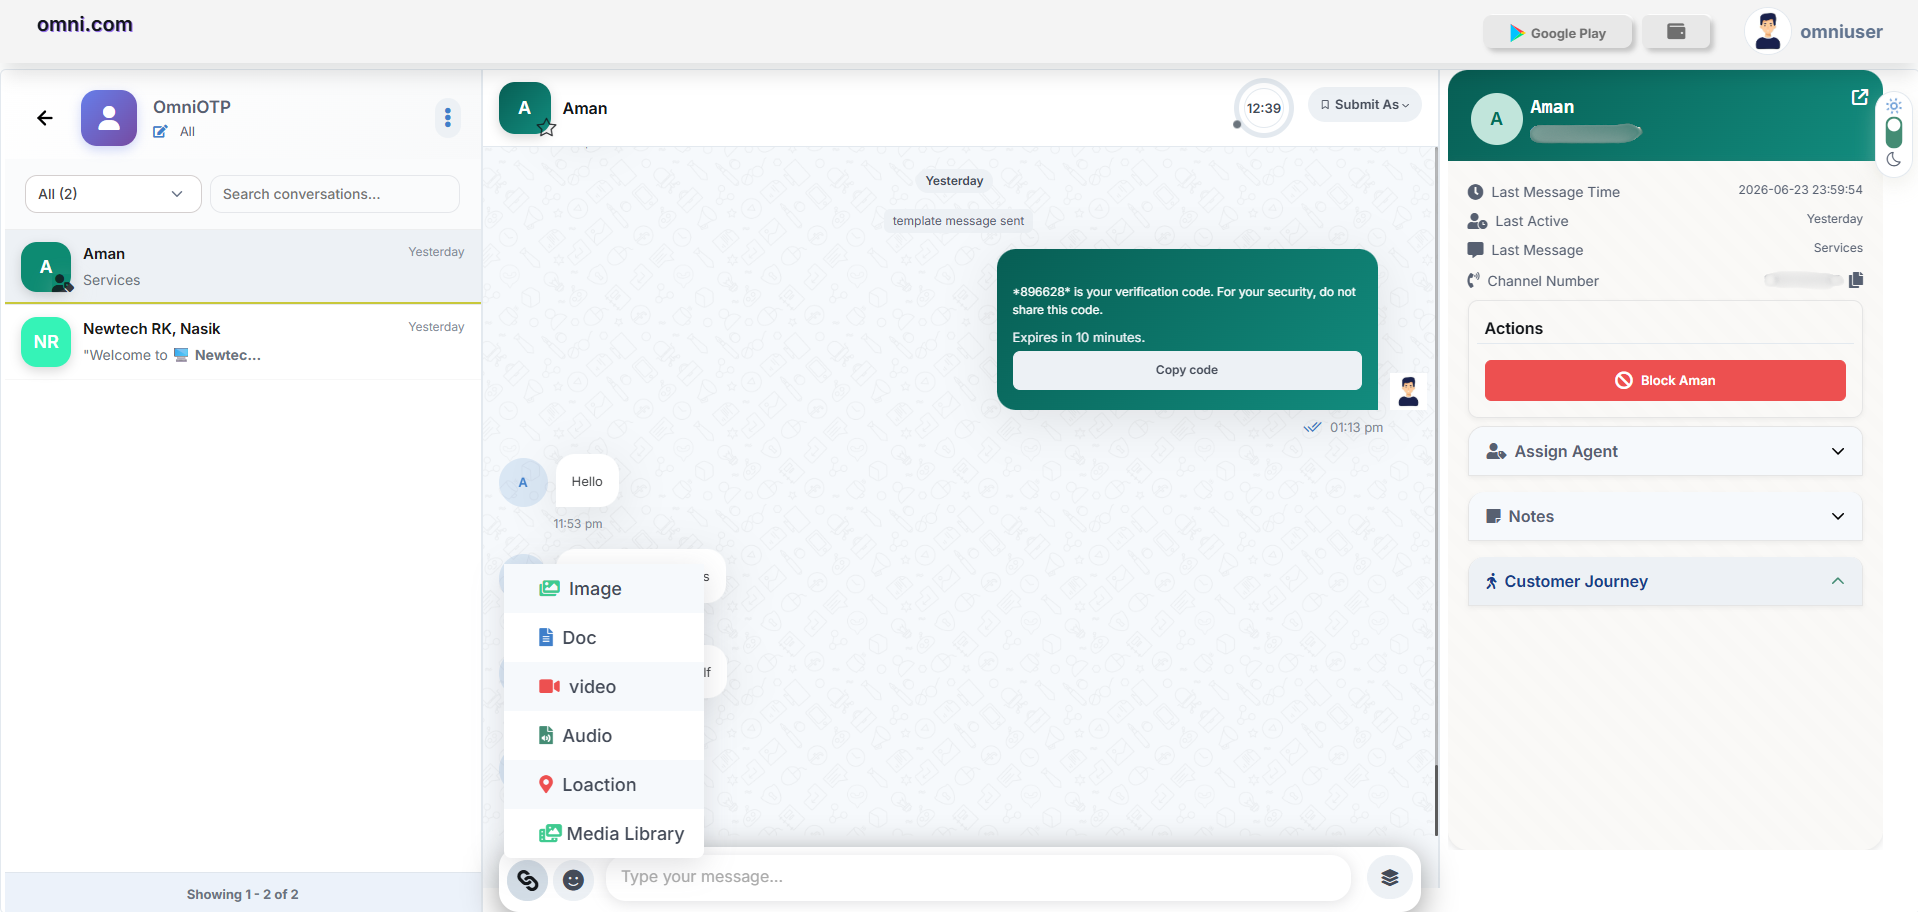The image size is (1918, 912).
Task: Open the Submit As dropdown
Action: 1364,105
